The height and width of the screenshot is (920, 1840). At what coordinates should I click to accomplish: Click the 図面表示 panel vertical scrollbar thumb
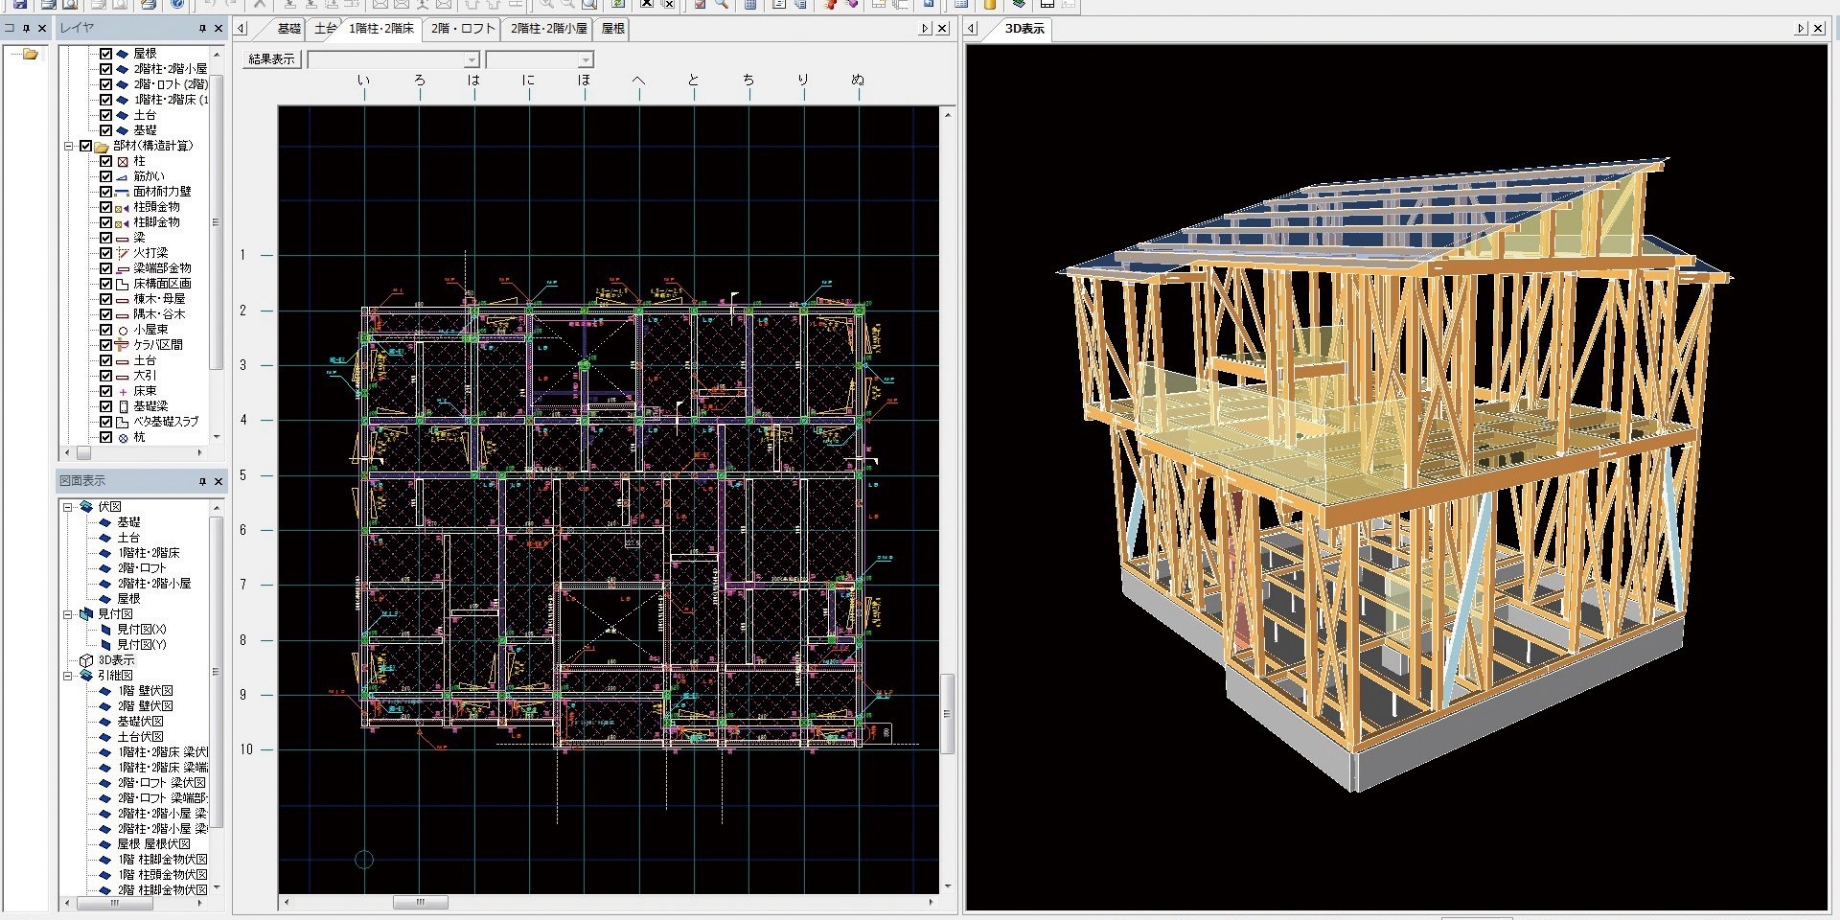[216, 672]
